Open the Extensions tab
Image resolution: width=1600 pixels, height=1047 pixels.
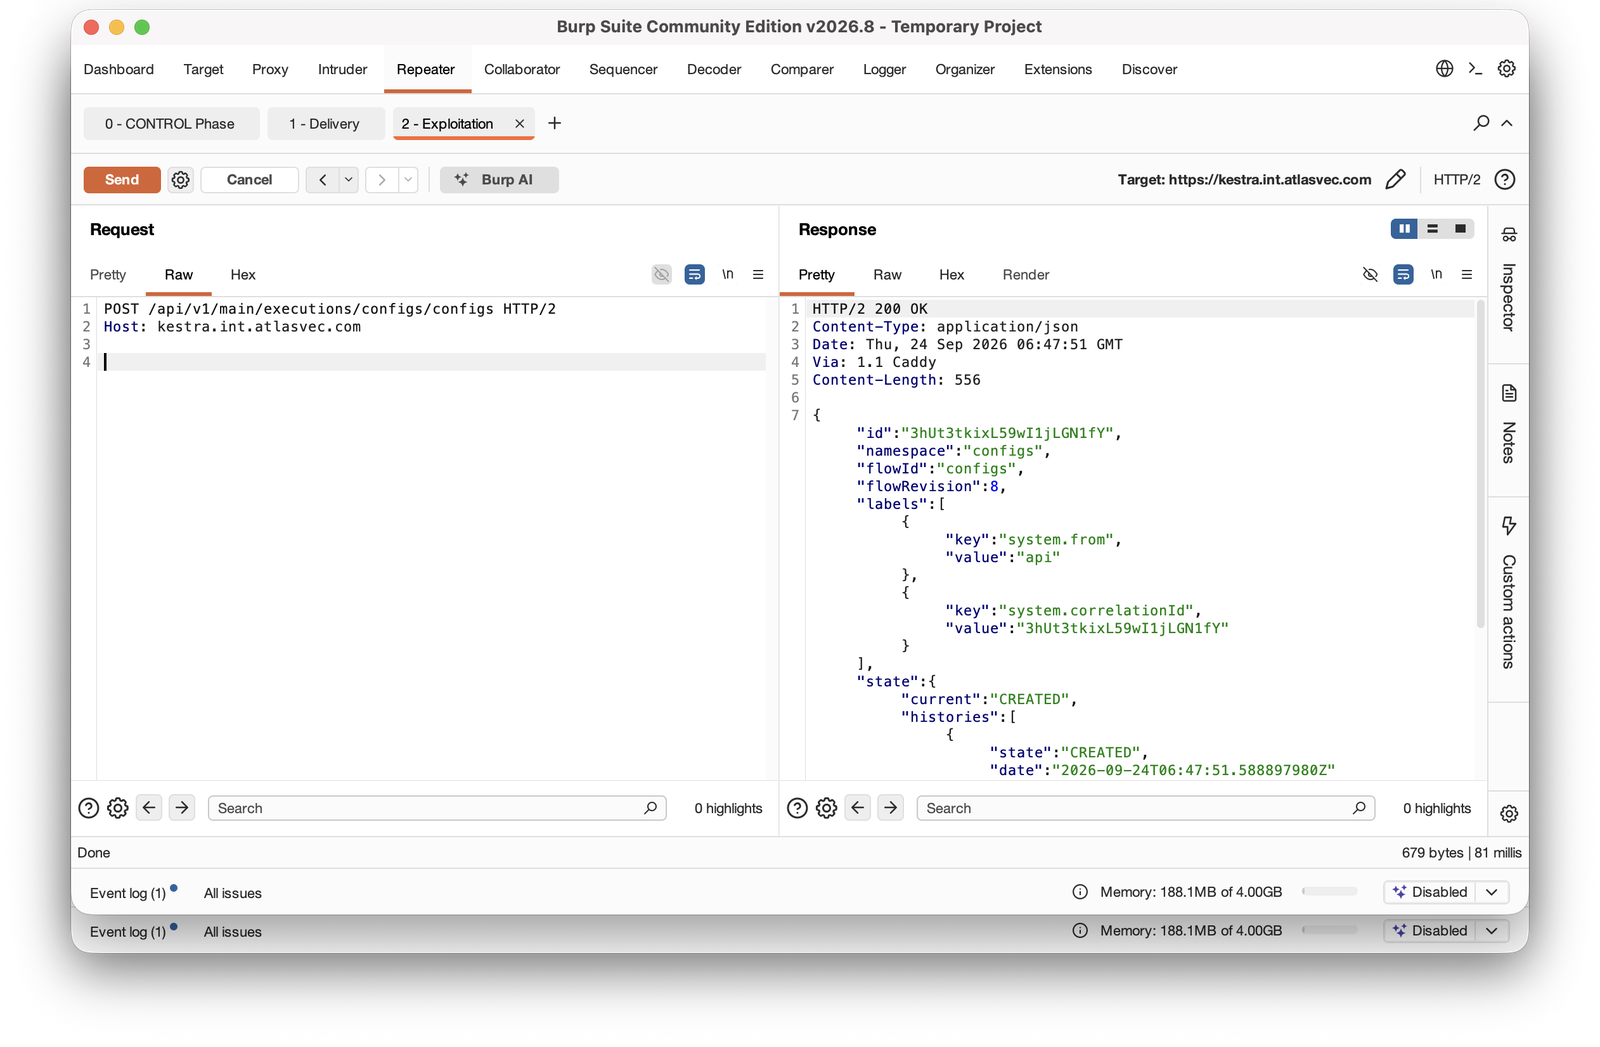pyautogui.click(x=1058, y=69)
